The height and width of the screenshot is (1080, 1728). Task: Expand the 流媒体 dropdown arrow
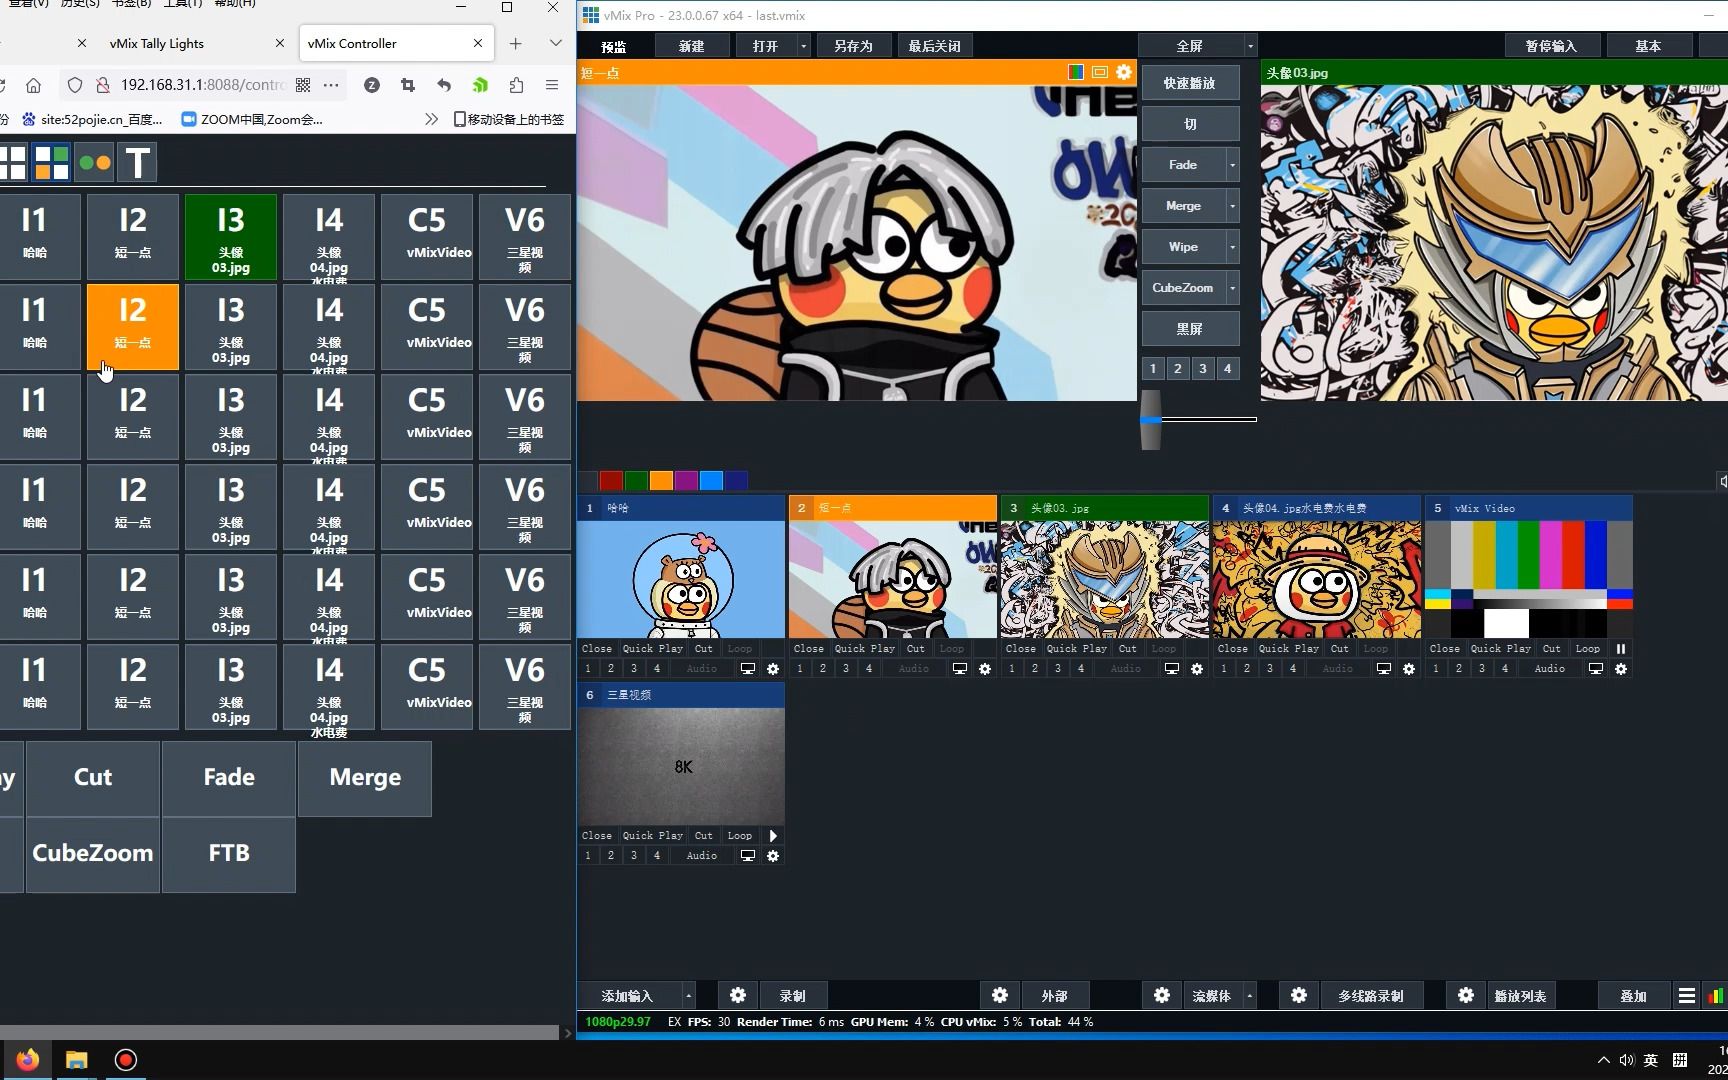1250,996
